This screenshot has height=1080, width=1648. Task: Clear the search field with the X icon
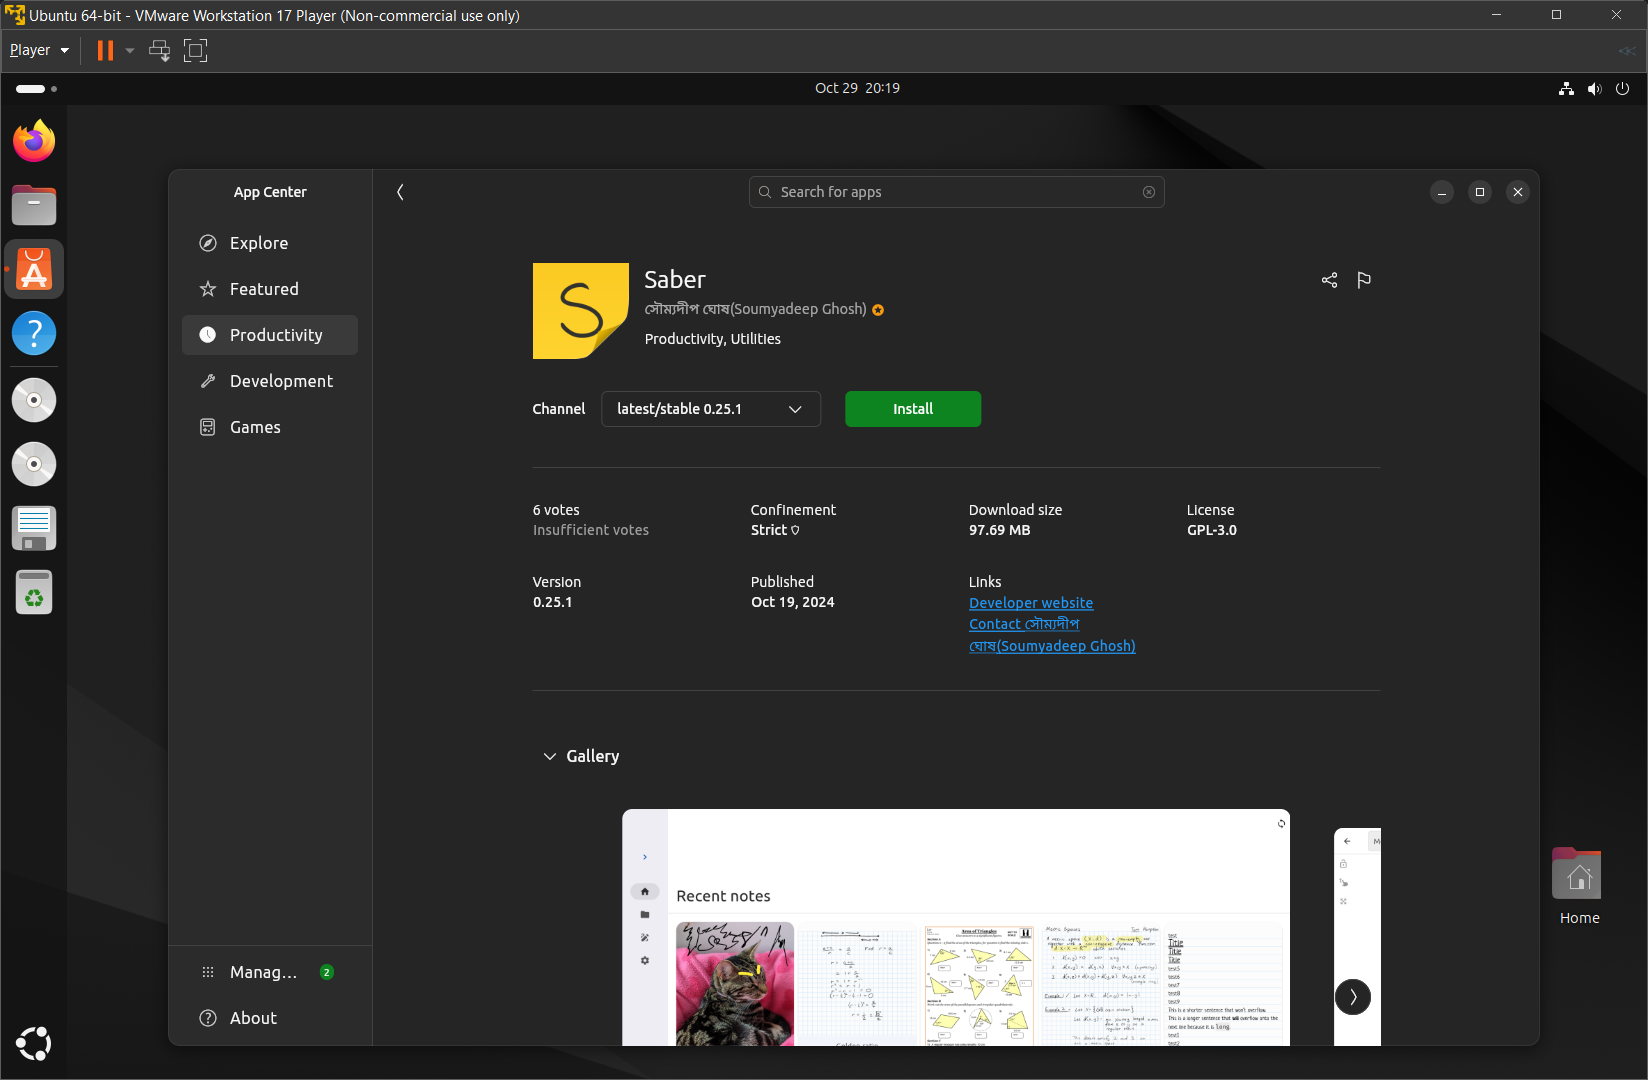tap(1149, 192)
